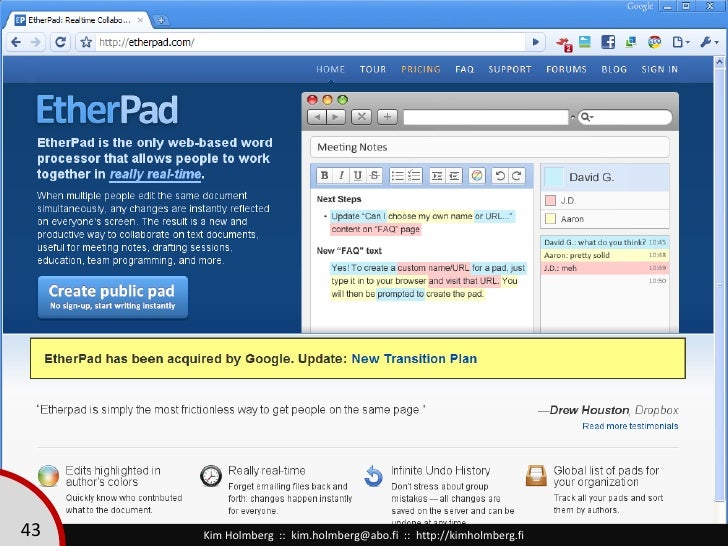
Task: Click the 'J.D.: meh' chat message
Action: pos(605,268)
